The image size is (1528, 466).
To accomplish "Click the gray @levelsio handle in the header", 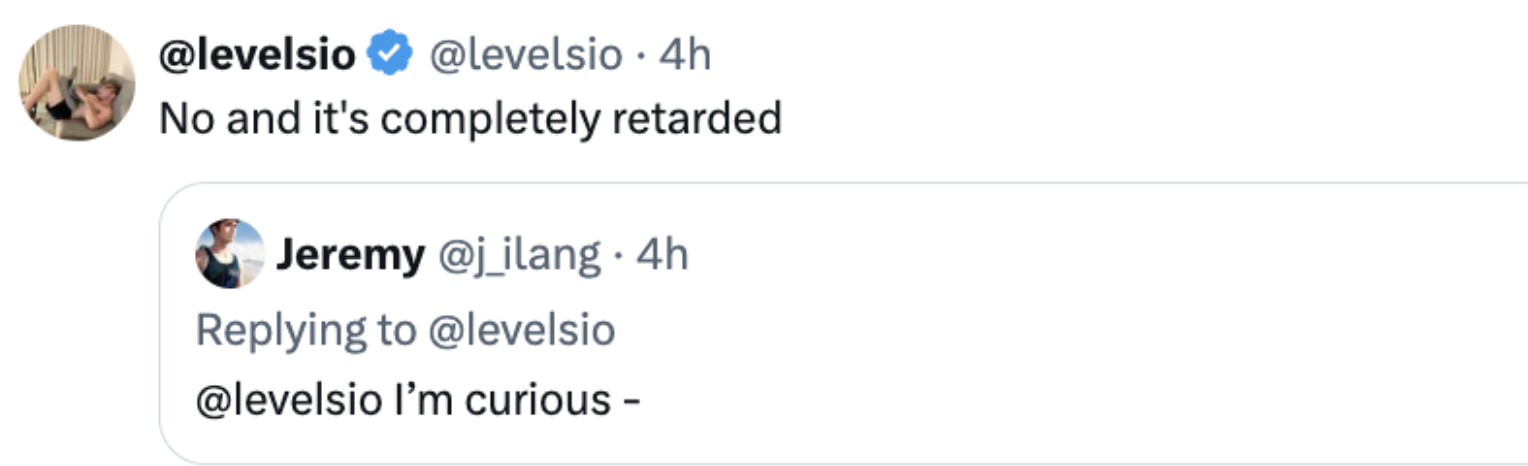I will tap(525, 55).
